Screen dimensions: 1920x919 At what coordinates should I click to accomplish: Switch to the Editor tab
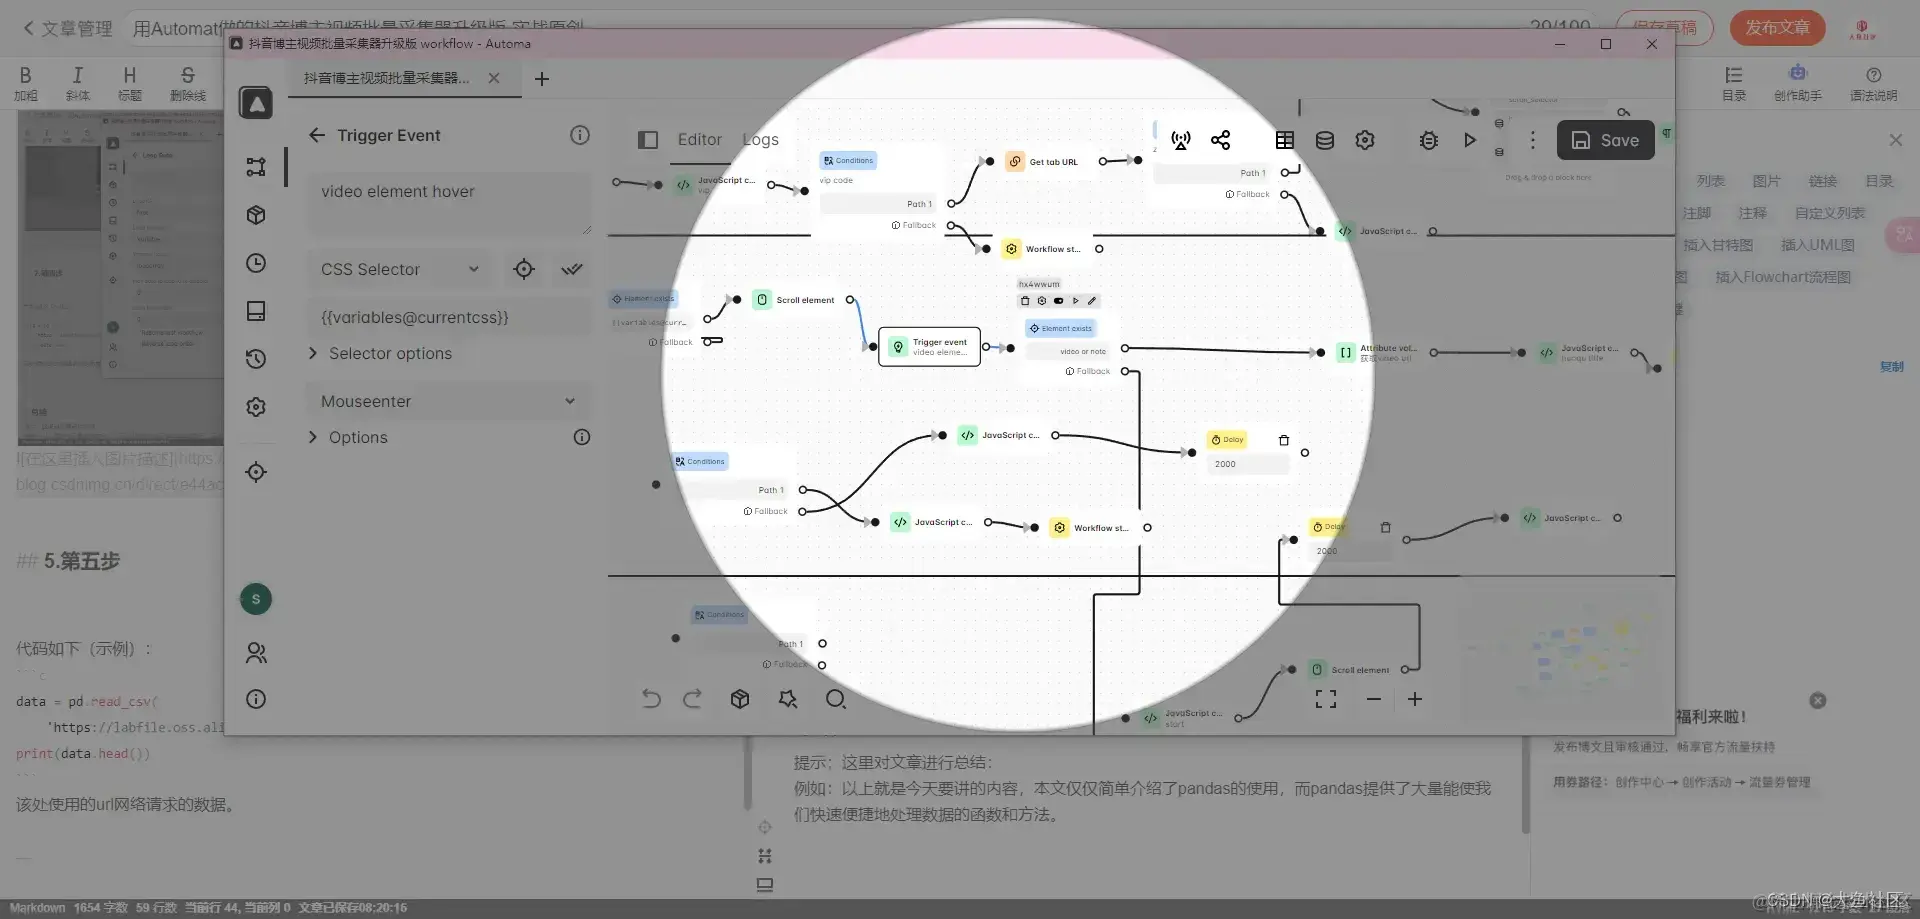(699, 140)
